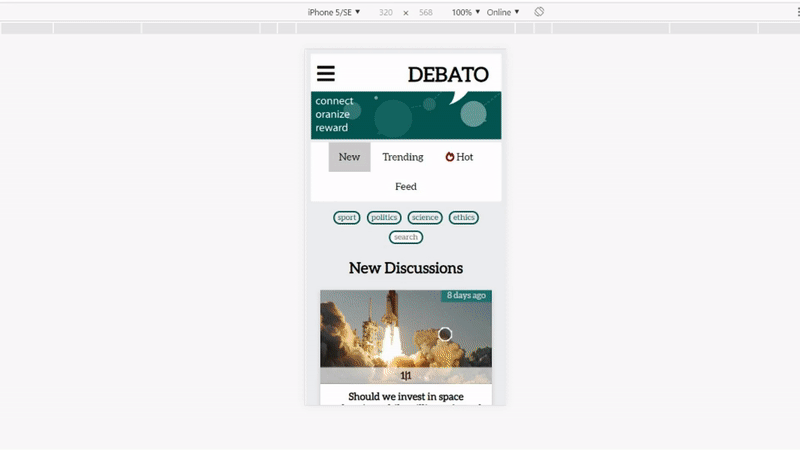The height and width of the screenshot is (450, 800).
Task: Filter by the politics tag
Action: [384, 217]
